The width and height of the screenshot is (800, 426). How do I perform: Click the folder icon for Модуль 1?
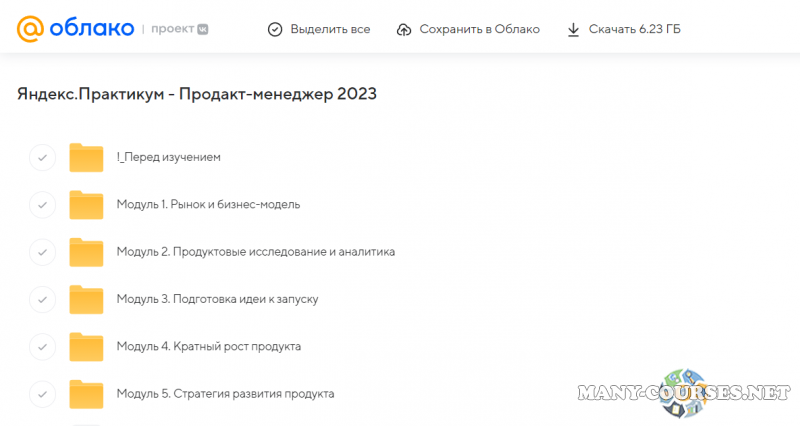[x=87, y=204]
